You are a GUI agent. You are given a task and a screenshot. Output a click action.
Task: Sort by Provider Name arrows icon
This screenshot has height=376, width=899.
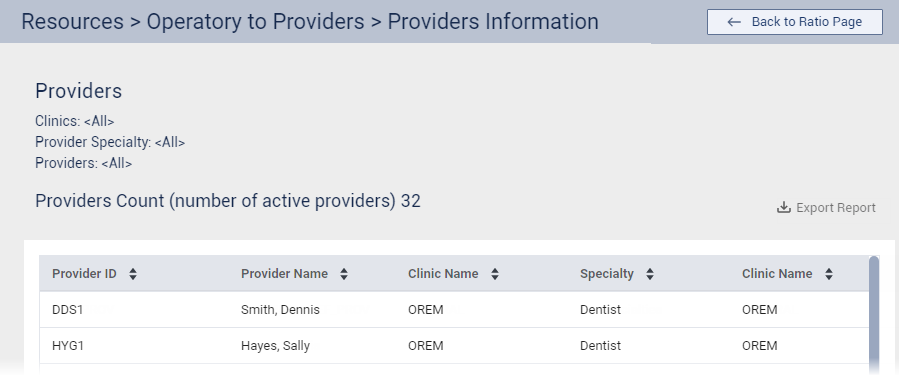tap(344, 274)
